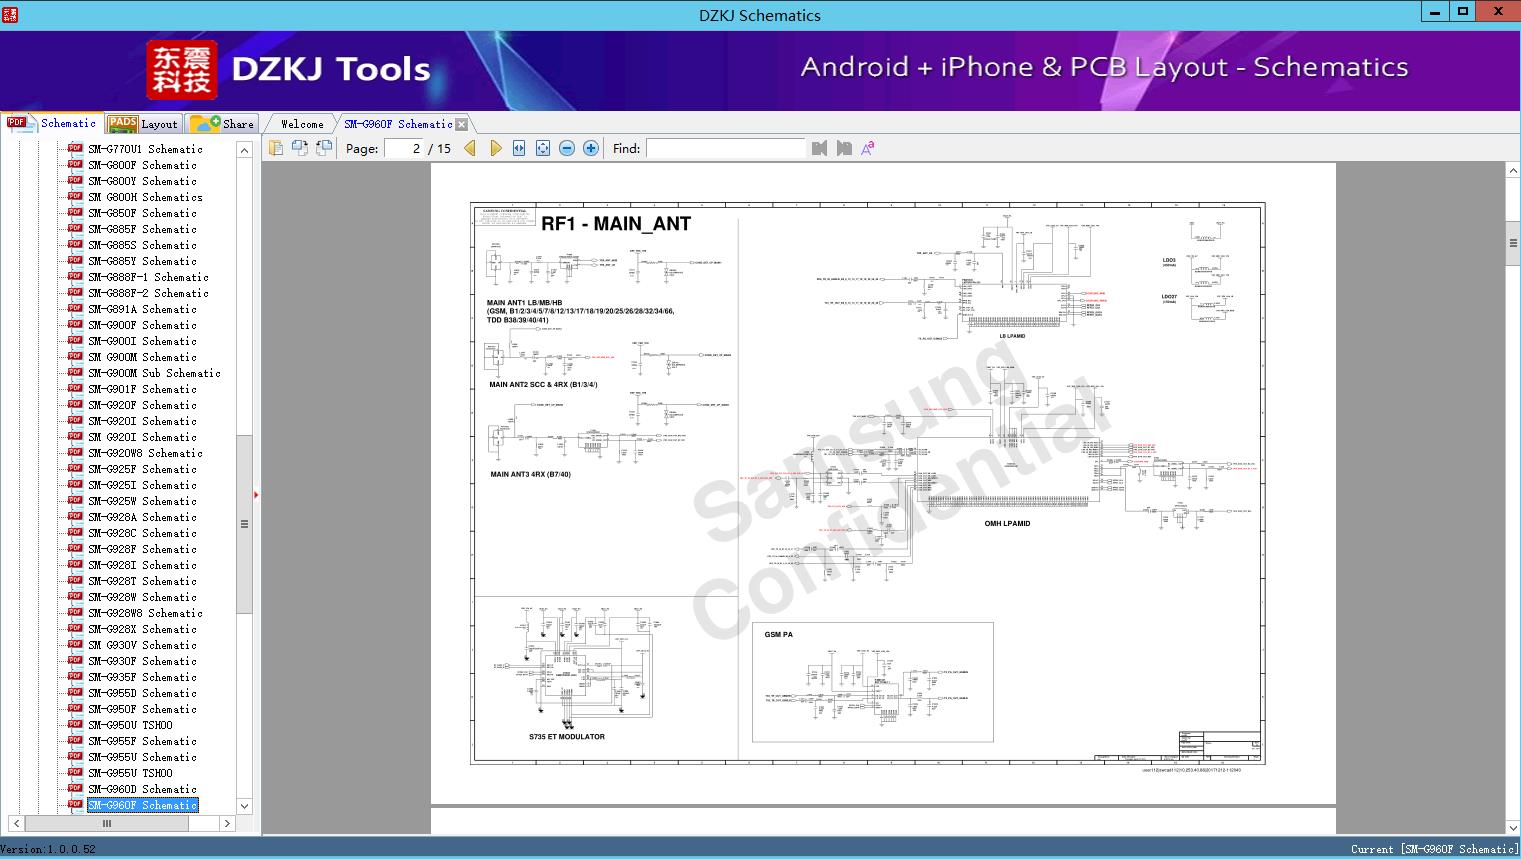The width and height of the screenshot is (1521, 859).
Task: Find the previous search match
Action: pos(820,148)
